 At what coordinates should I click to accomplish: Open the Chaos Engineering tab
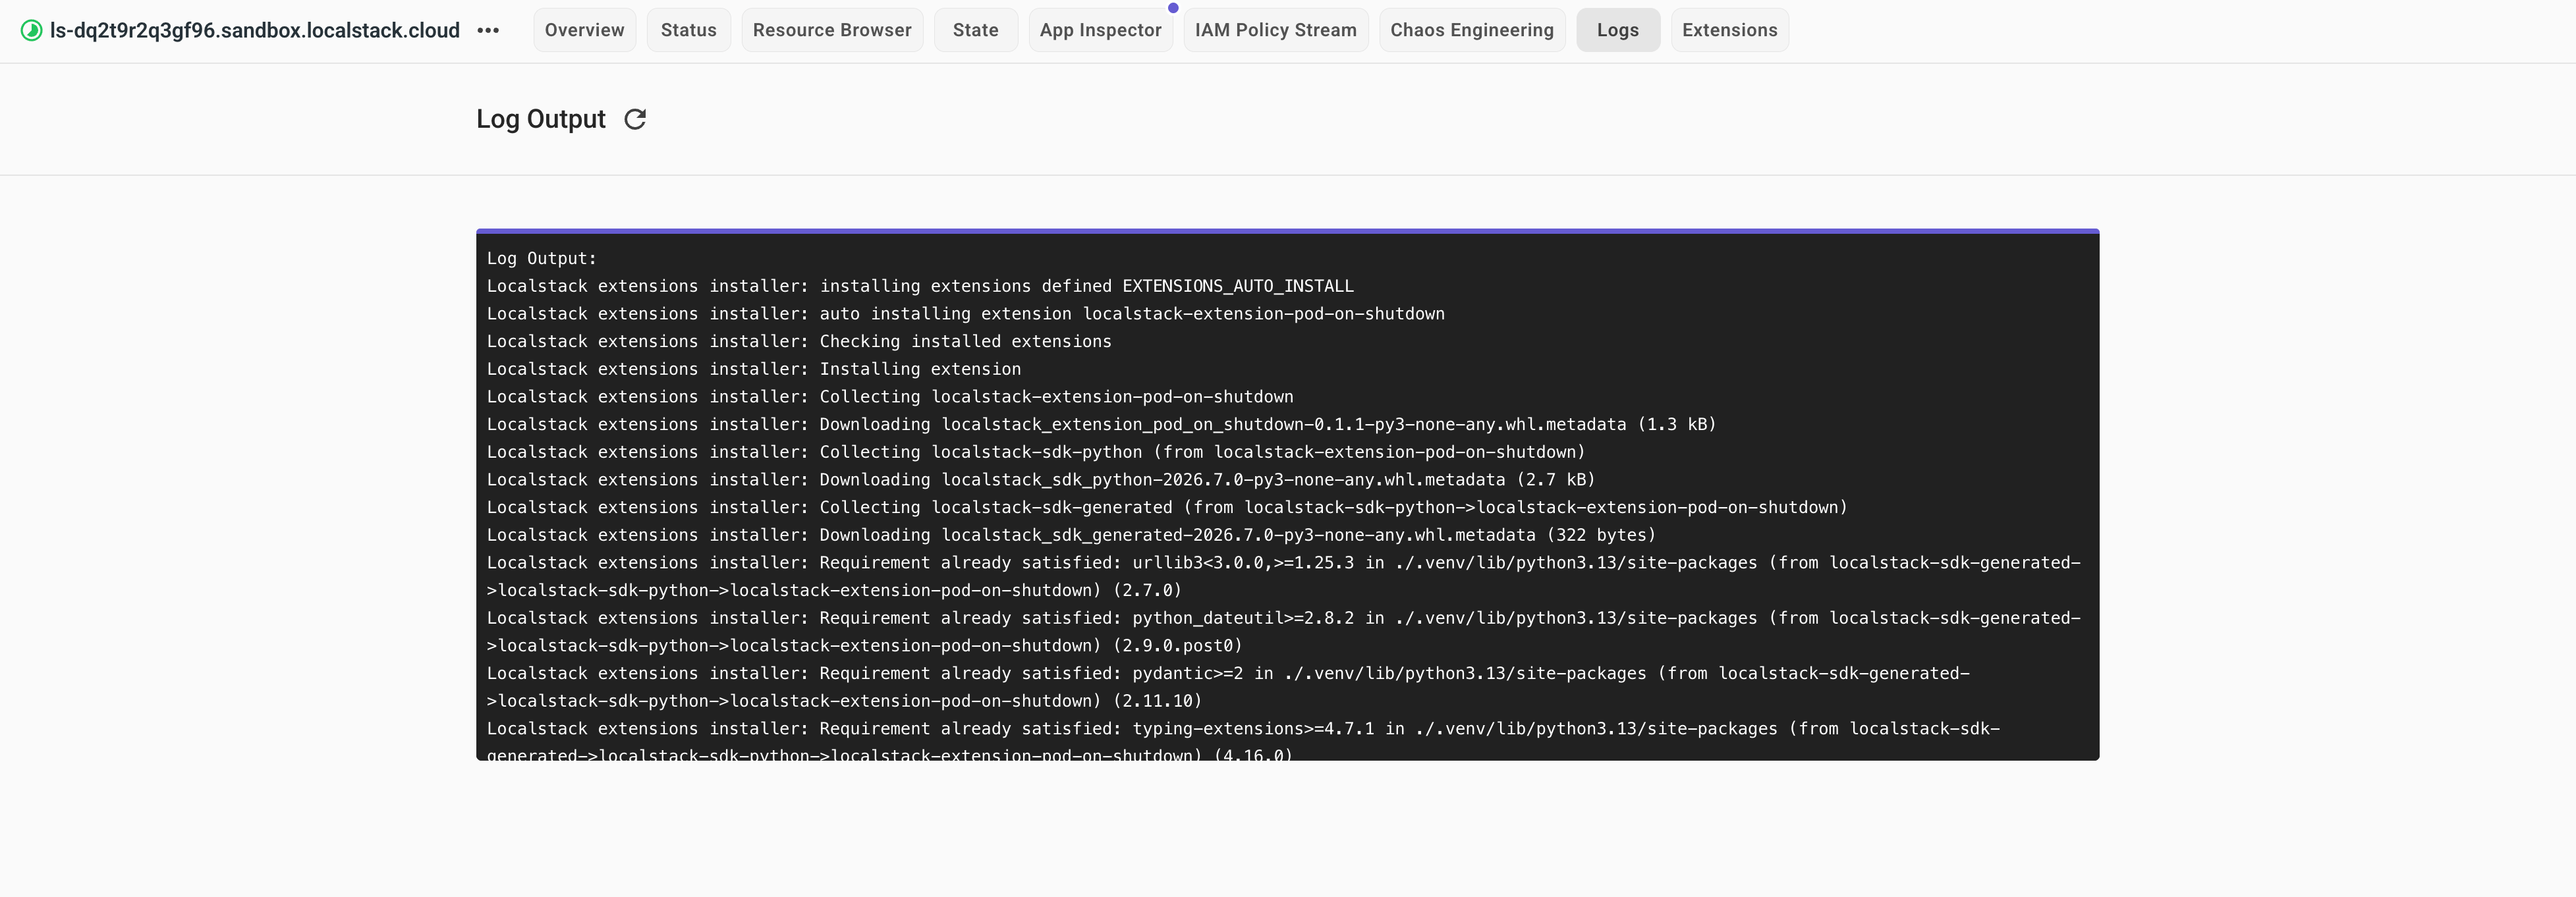(x=1472, y=30)
